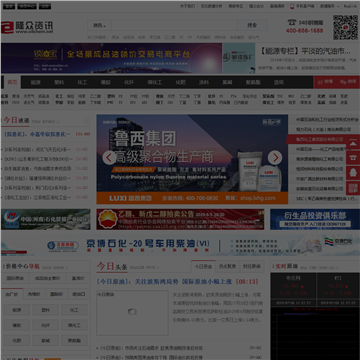Open the 微博 link in the nav bar
Image resolution: width=360 pixels, height=360 pixels.
pos(325,82)
